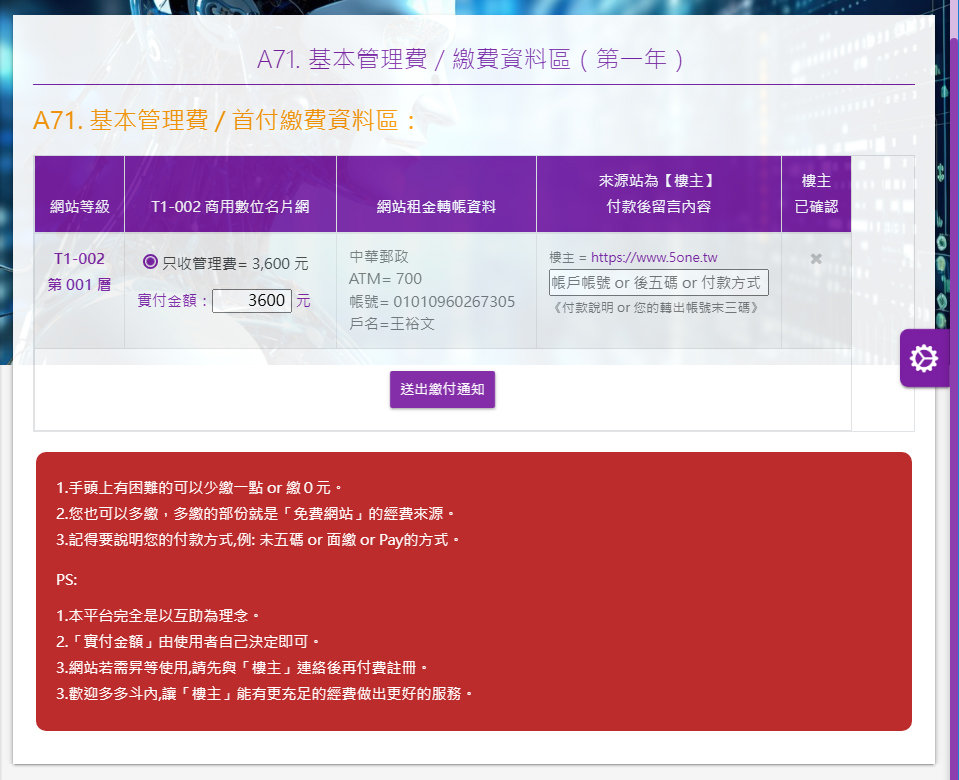The height and width of the screenshot is (780, 959).
Task: Click the 中華郵政 bank name text
Action: (379, 257)
